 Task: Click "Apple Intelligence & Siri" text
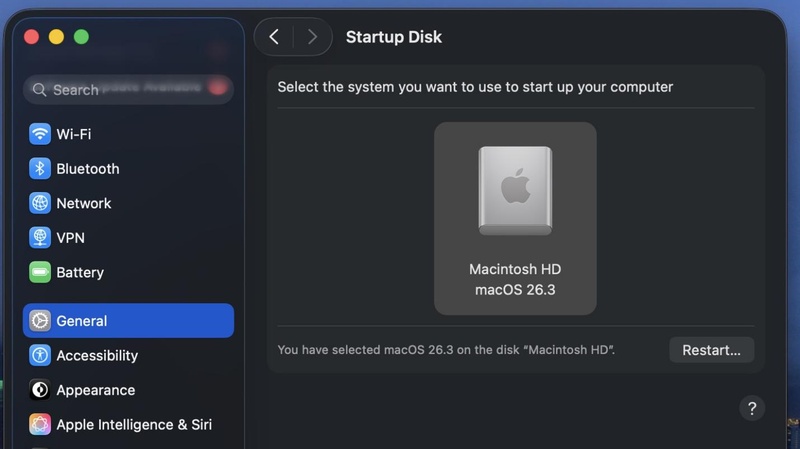pyautogui.click(x=134, y=425)
